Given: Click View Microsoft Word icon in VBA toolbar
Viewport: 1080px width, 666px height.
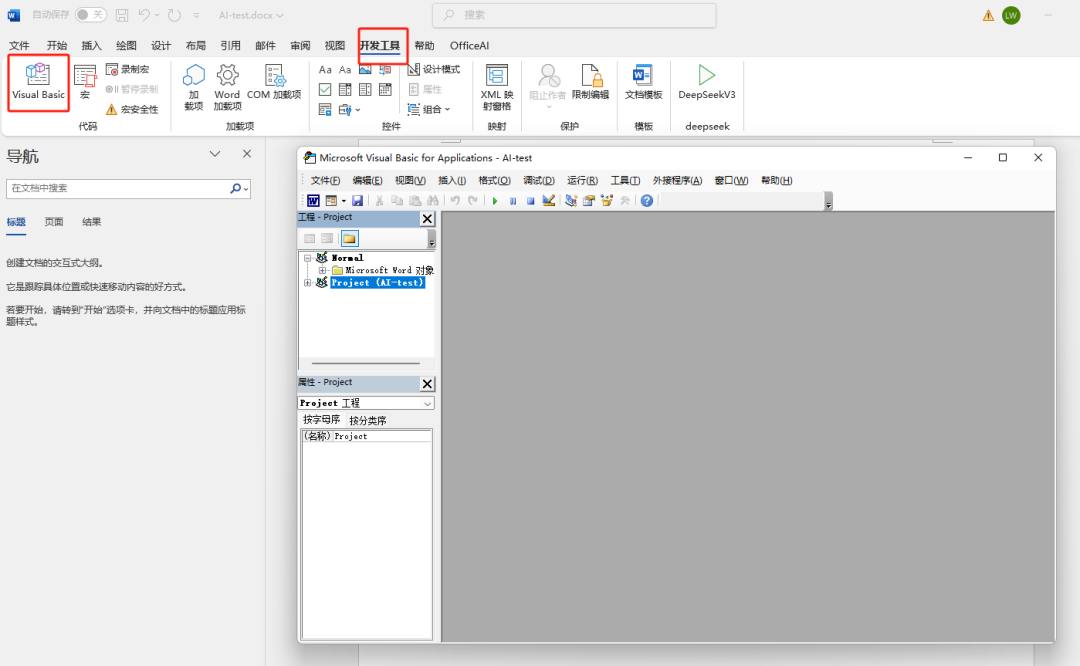Looking at the screenshot, I should (313, 200).
